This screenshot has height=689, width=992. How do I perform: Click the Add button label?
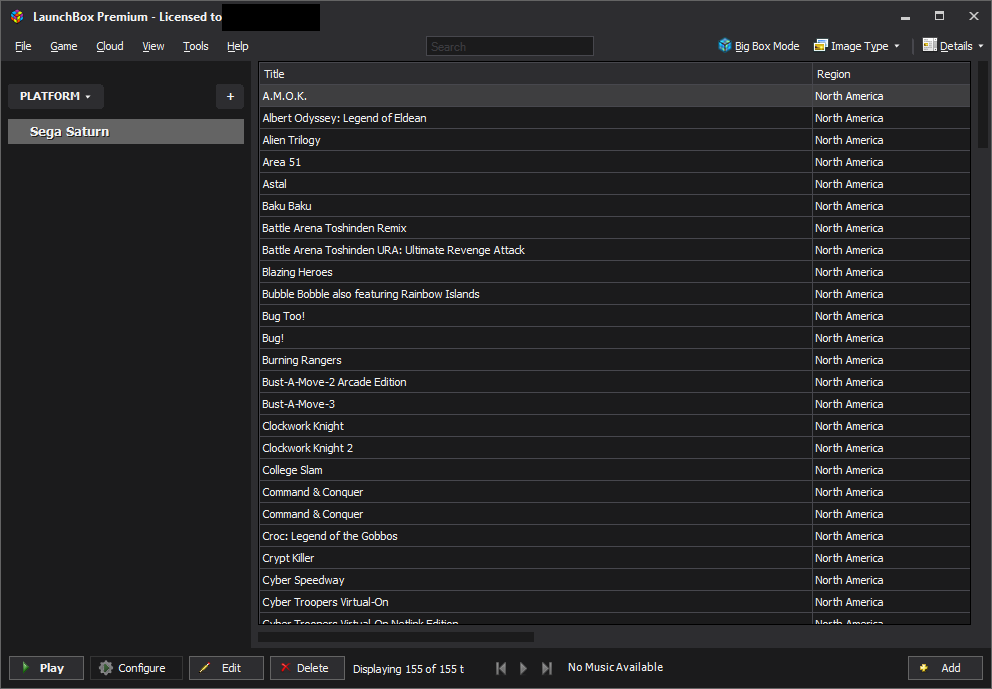click(x=950, y=668)
